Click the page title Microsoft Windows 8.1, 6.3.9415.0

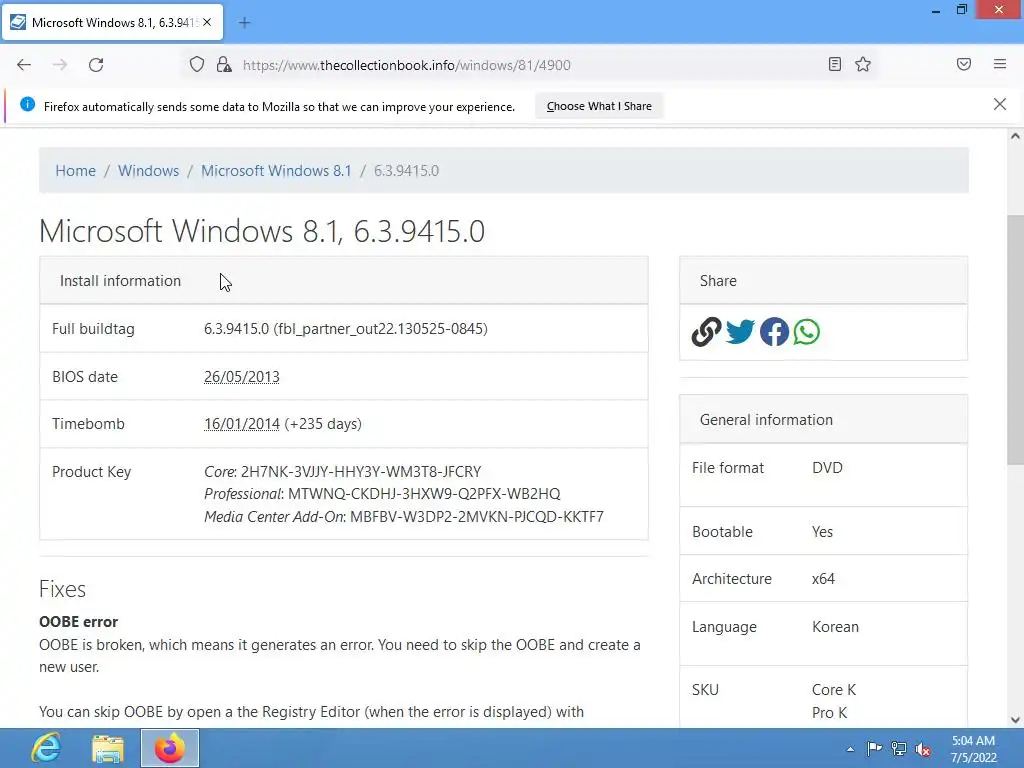click(262, 231)
